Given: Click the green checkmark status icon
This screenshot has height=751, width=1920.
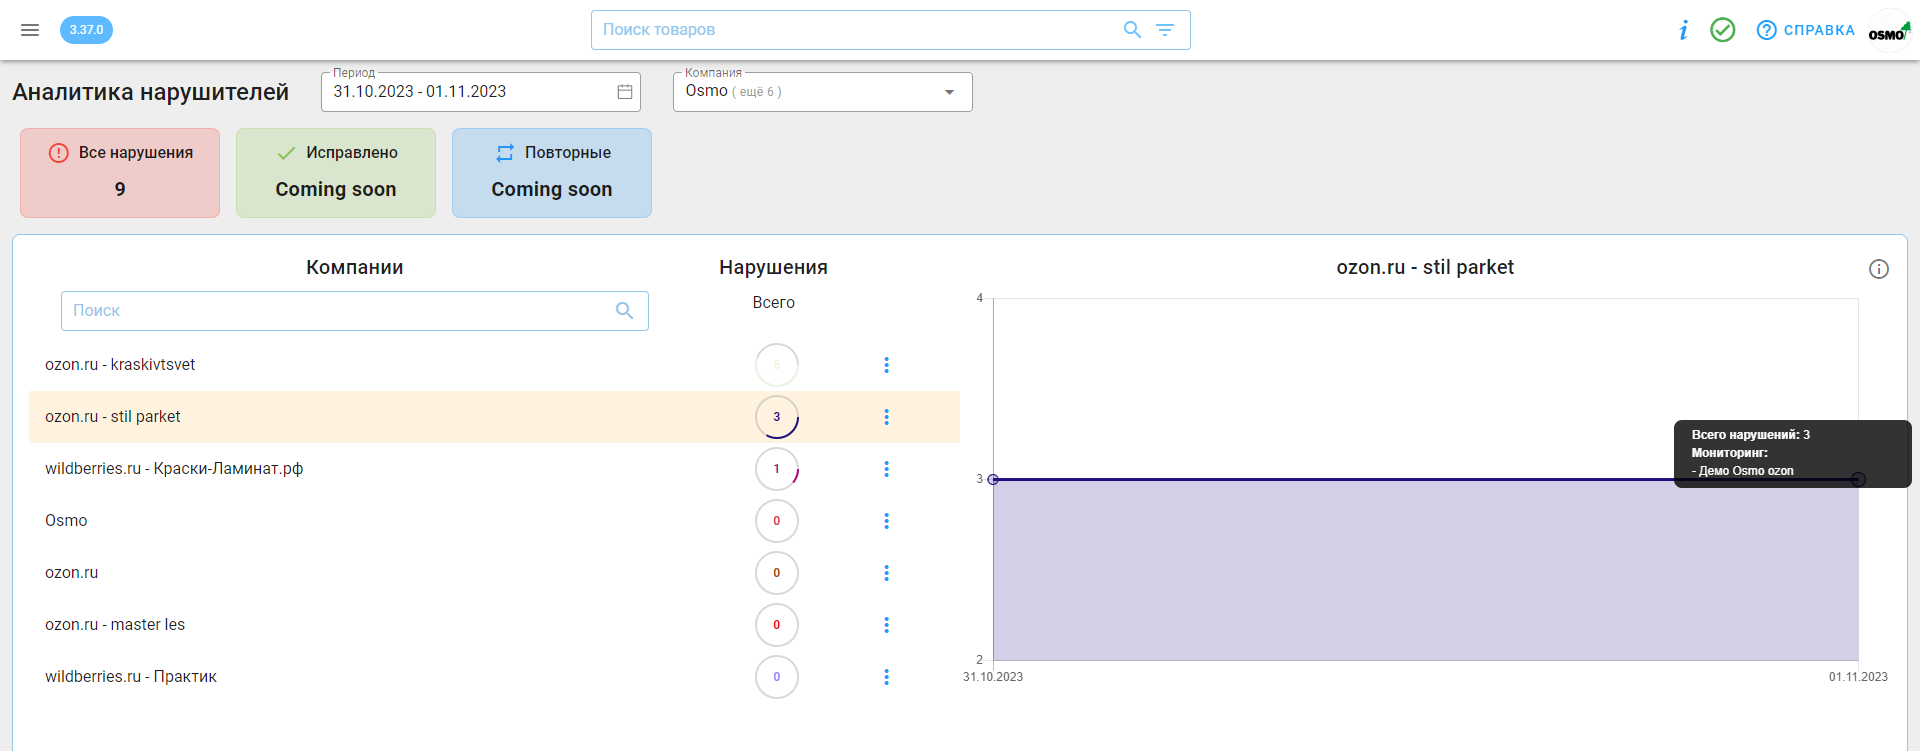Looking at the screenshot, I should 1722,30.
